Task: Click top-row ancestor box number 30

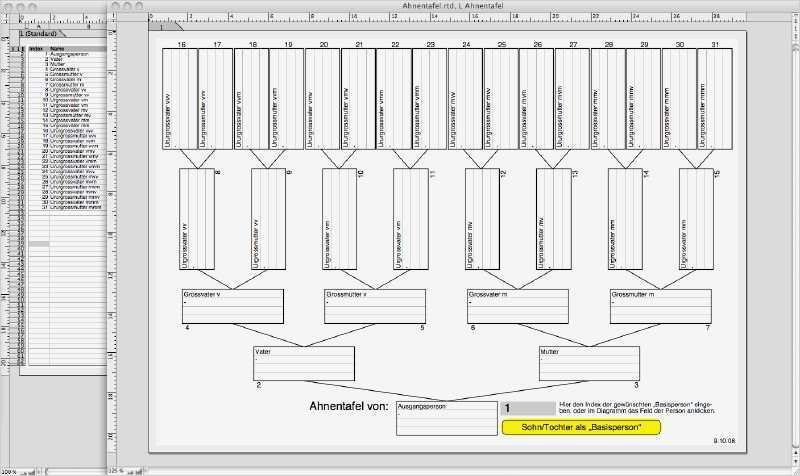Action: pyautogui.click(x=680, y=99)
